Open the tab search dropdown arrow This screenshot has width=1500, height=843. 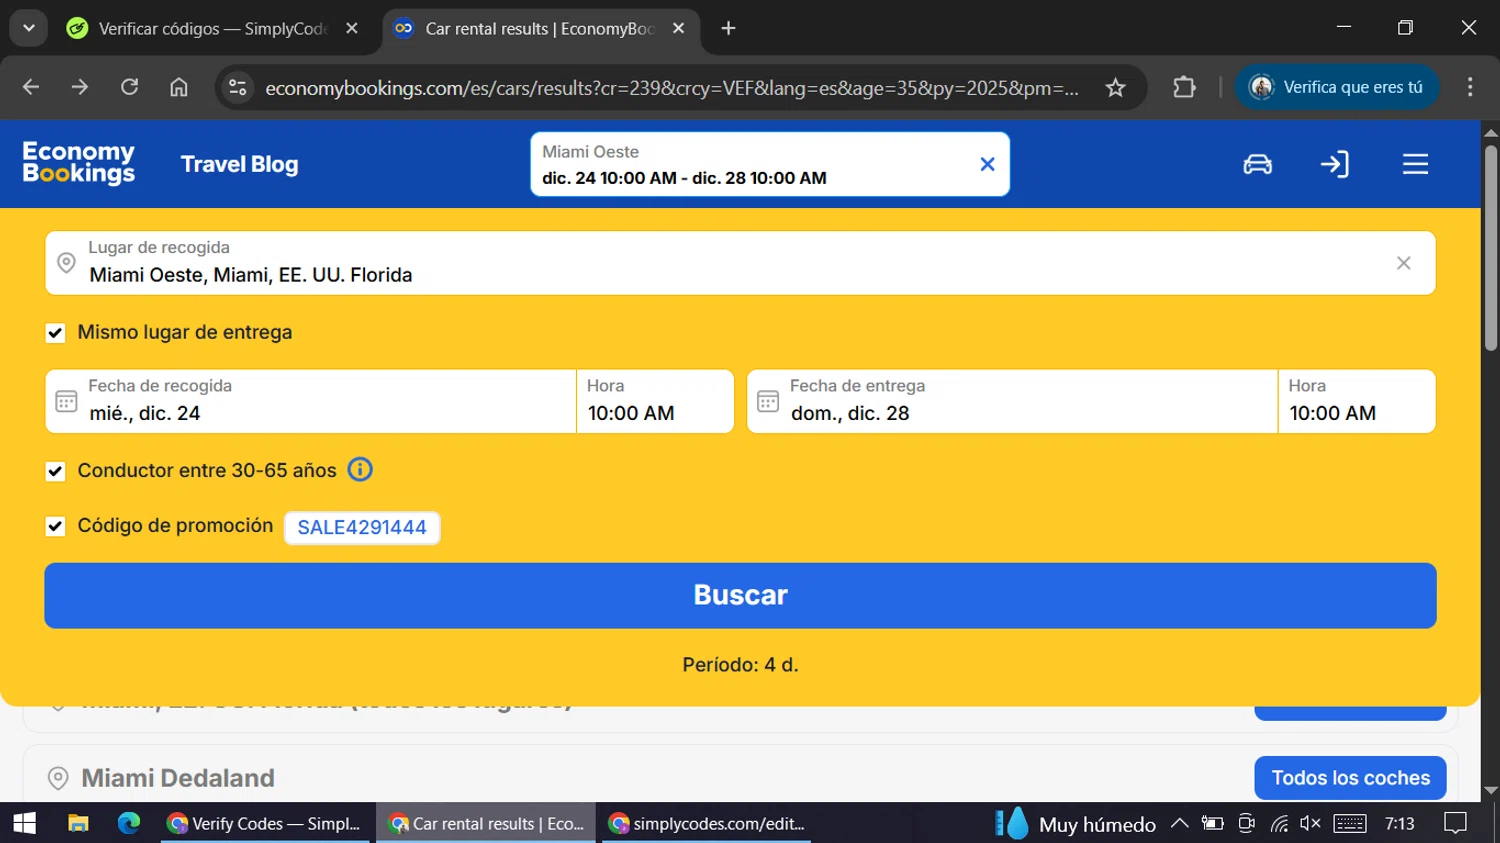(x=29, y=28)
